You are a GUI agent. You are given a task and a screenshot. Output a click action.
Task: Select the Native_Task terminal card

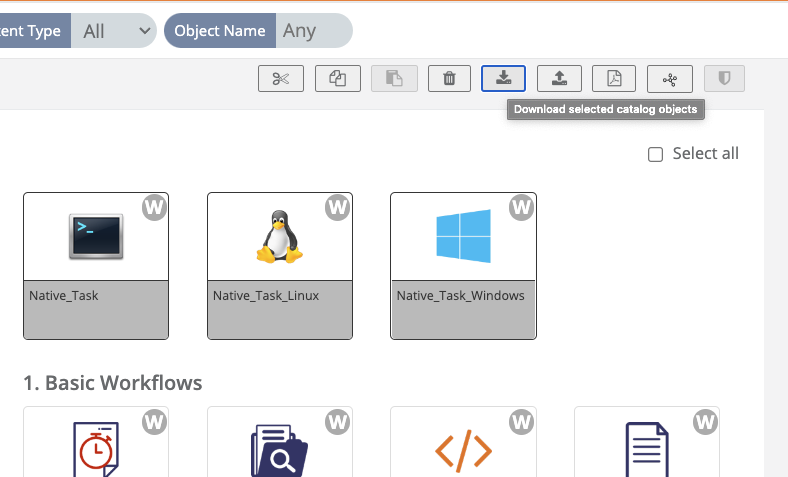(x=96, y=266)
